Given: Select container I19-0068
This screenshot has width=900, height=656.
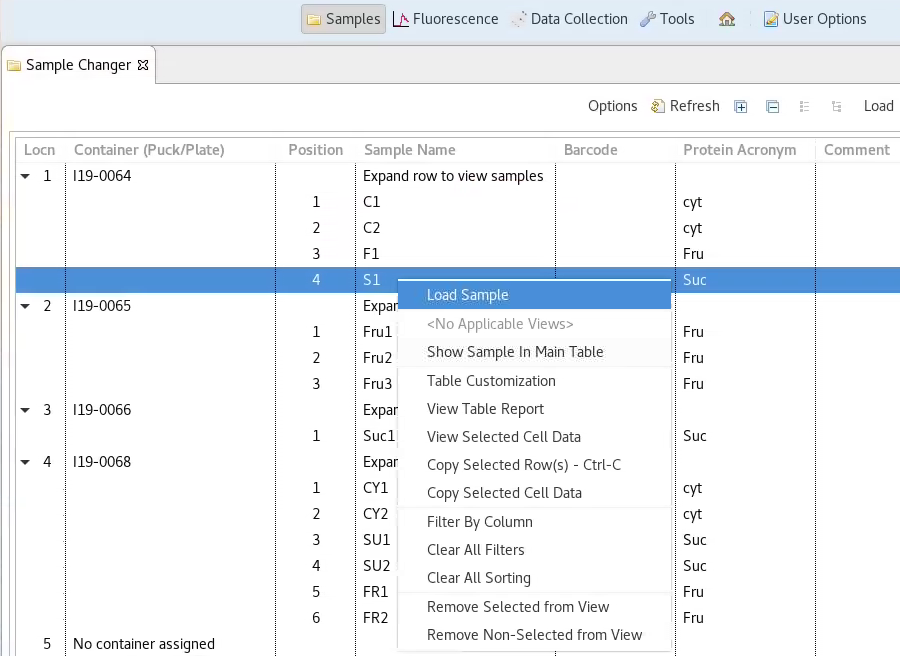Looking at the screenshot, I should click(102, 461).
